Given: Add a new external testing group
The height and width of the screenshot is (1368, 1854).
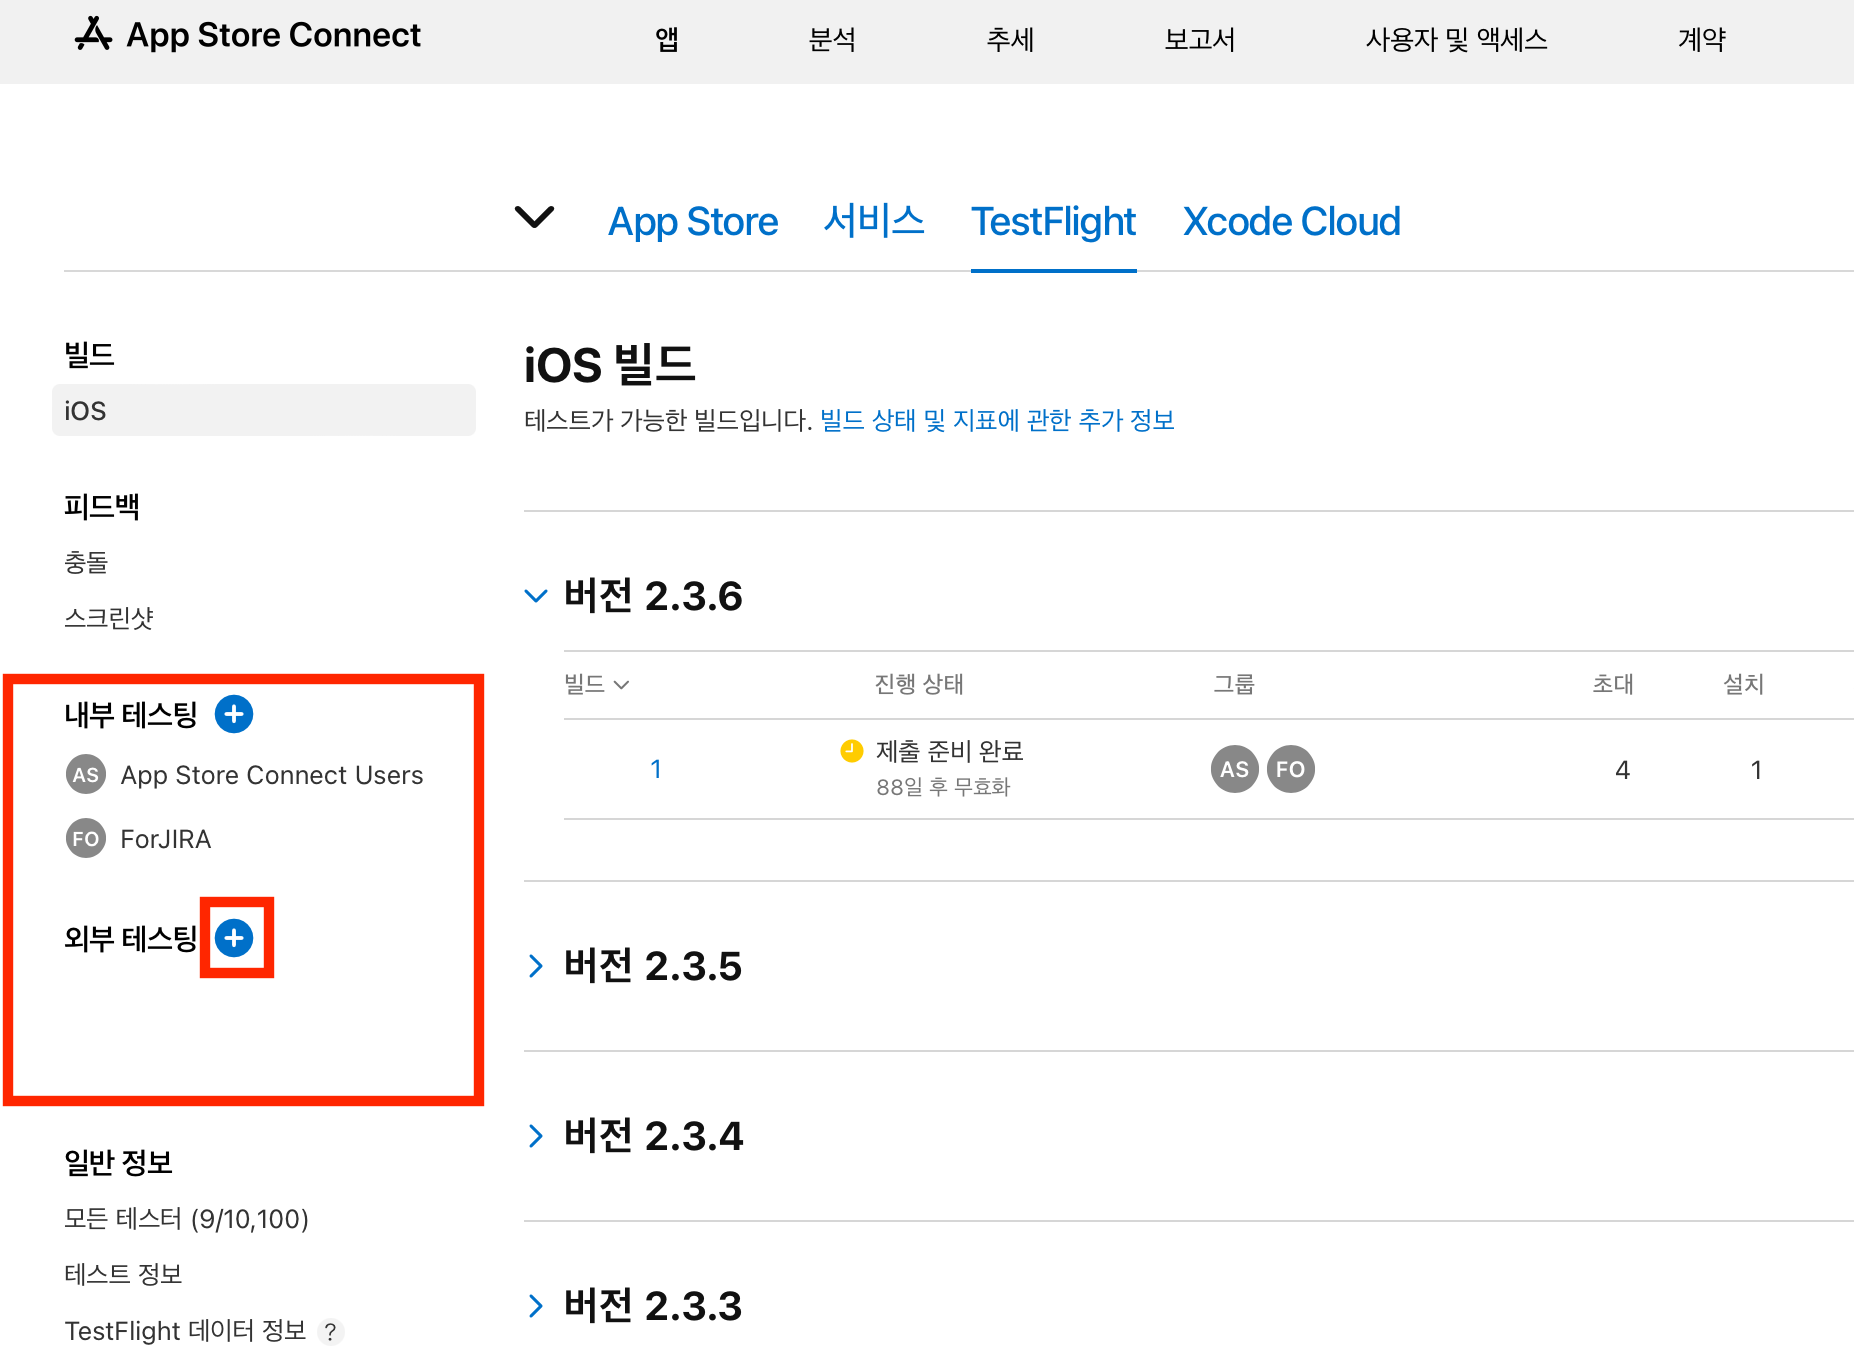Looking at the screenshot, I should click(x=234, y=938).
